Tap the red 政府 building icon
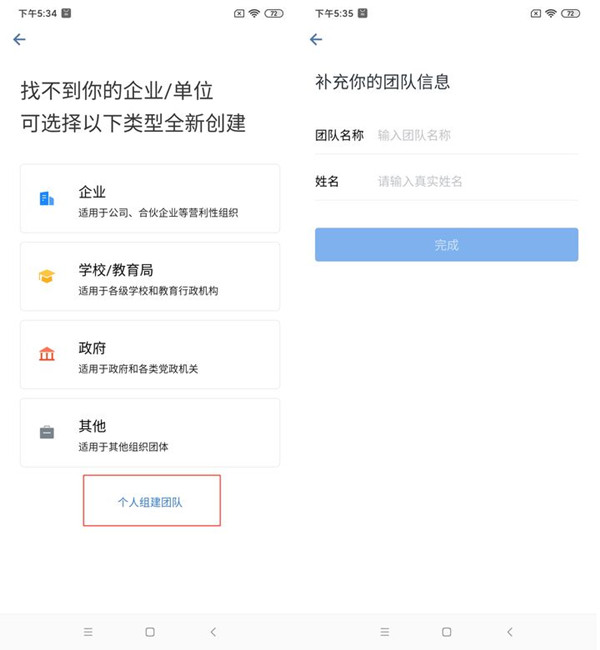 [x=47, y=354]
